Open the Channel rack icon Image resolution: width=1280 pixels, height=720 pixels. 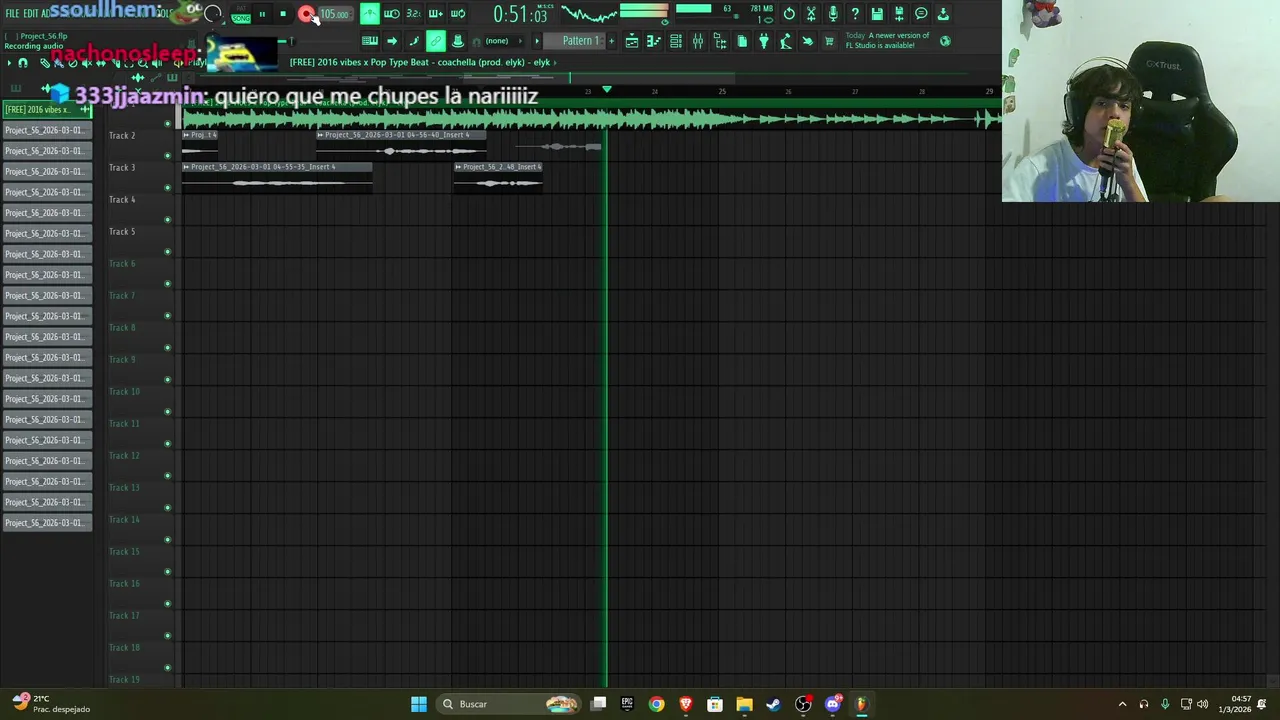(676, 41)
